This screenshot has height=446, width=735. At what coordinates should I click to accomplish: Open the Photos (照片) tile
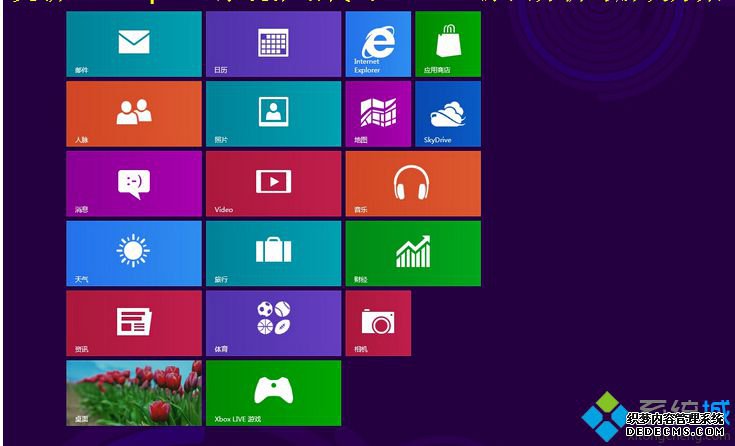[x=274, y=114]
